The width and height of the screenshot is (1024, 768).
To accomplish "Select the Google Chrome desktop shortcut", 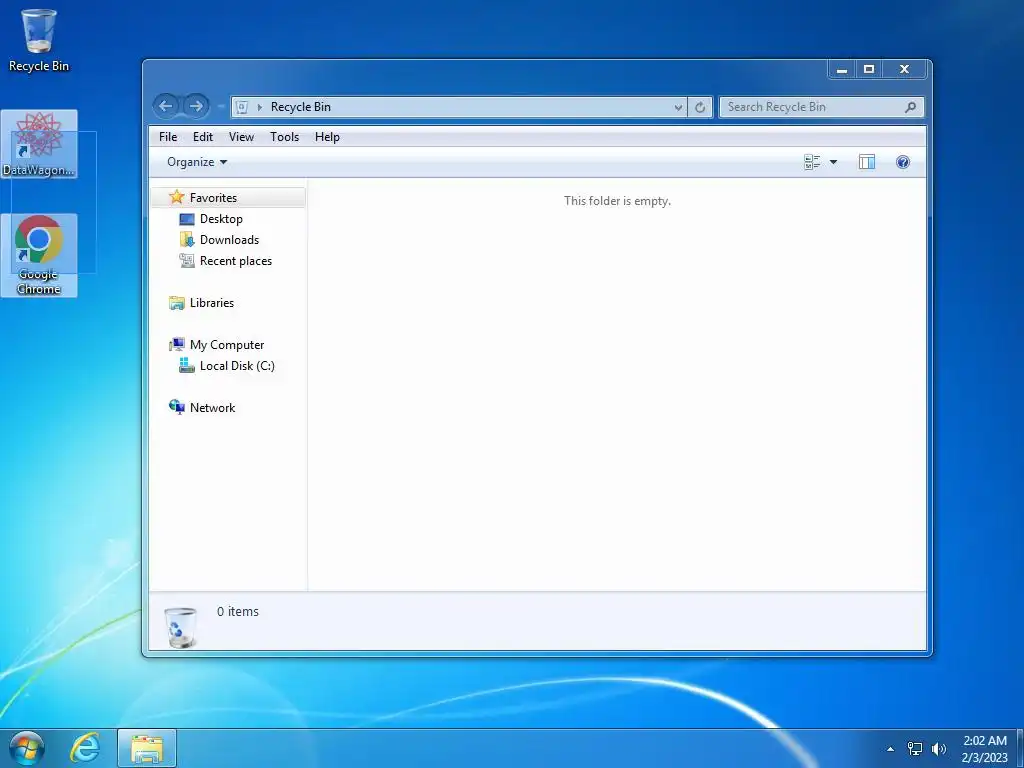I will [39, 255].
